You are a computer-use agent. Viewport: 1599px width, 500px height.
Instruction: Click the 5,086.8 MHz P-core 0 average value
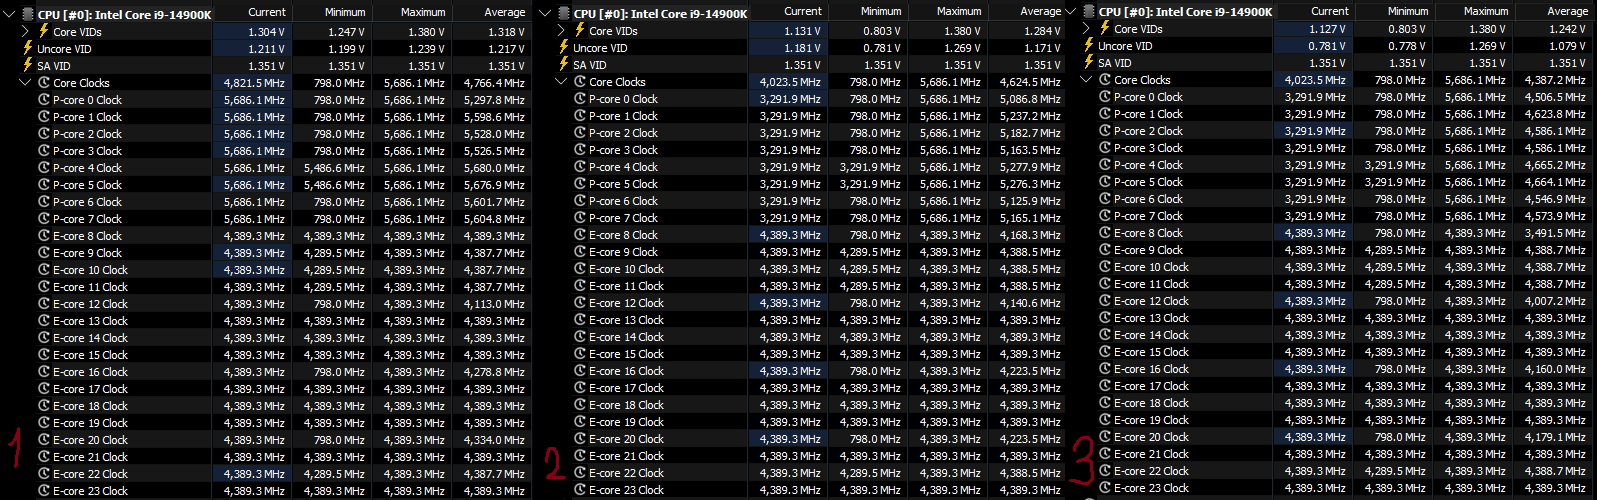[x=1030, y=99]
